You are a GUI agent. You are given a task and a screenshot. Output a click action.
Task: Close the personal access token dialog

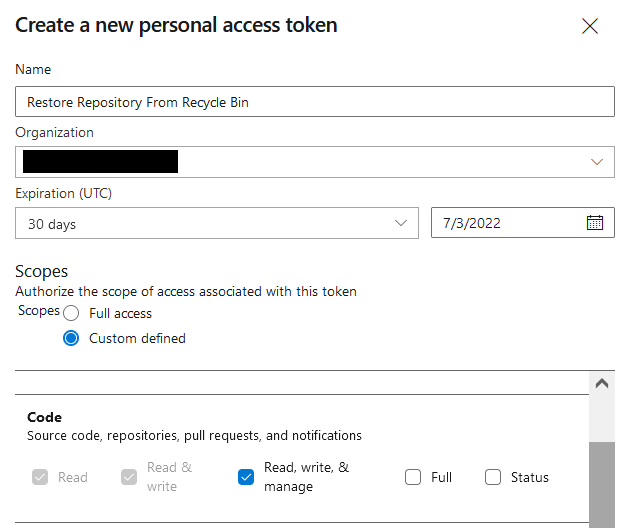click(590, 27)
